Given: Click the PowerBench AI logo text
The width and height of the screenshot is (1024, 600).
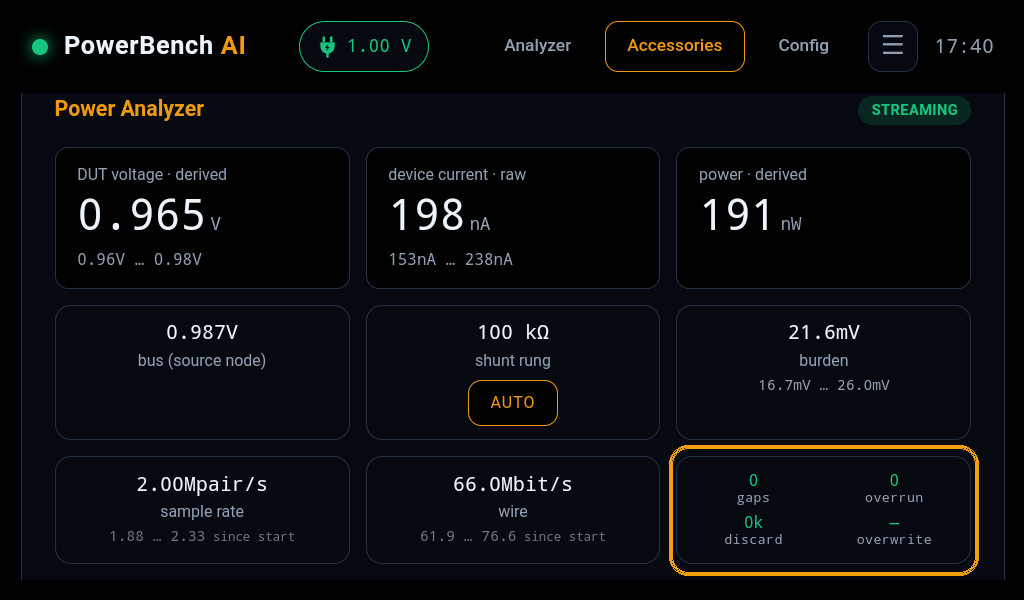Looking at the screenshot, I should click(x=155, y=46).
